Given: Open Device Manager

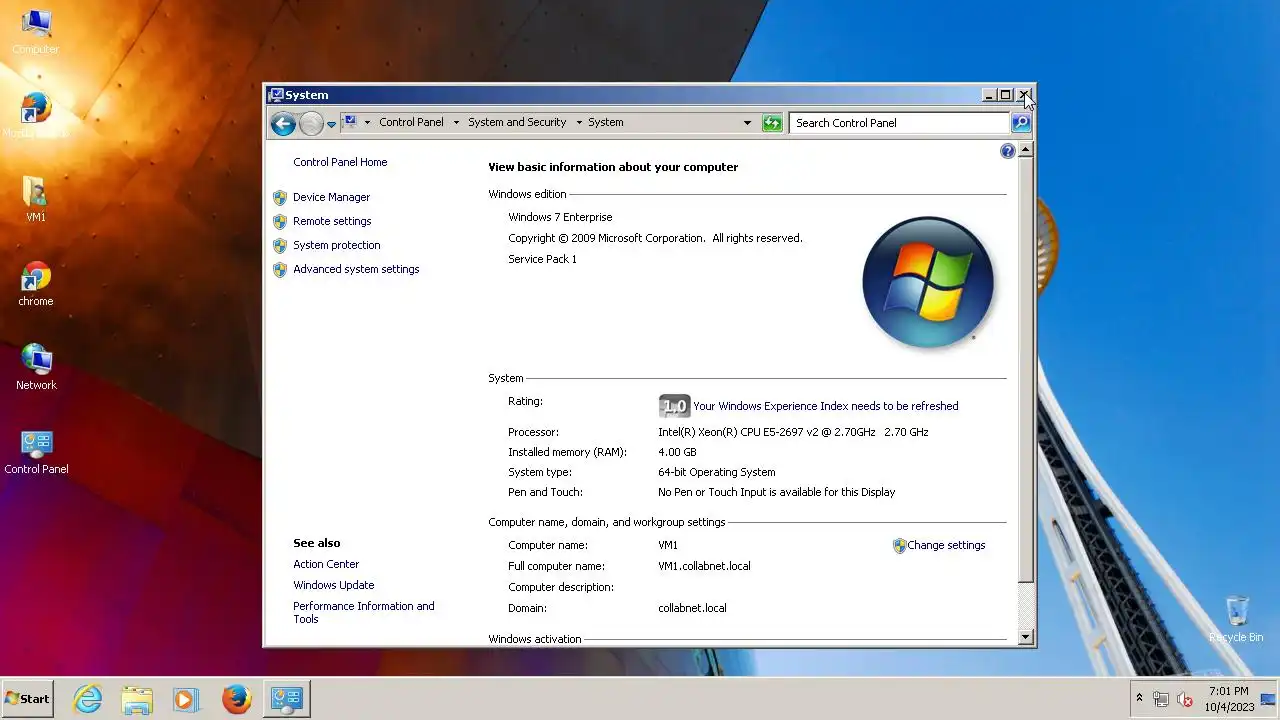Looking at the screenshot, I should pyautogui.click(x=331, y=197).
